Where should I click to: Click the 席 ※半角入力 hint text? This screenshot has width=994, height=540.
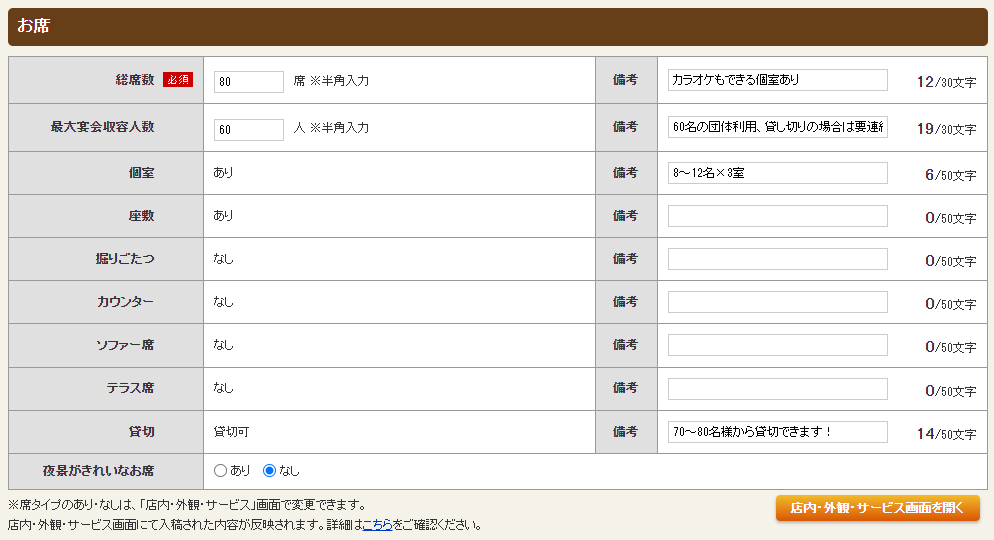[331, 81]
